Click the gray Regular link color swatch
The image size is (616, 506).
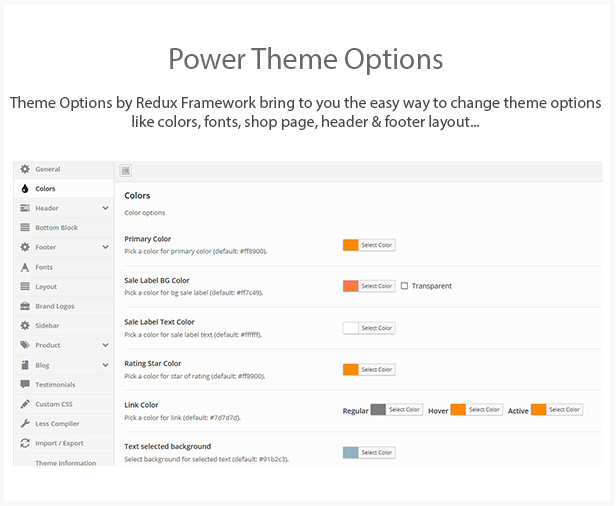point(378,409)
